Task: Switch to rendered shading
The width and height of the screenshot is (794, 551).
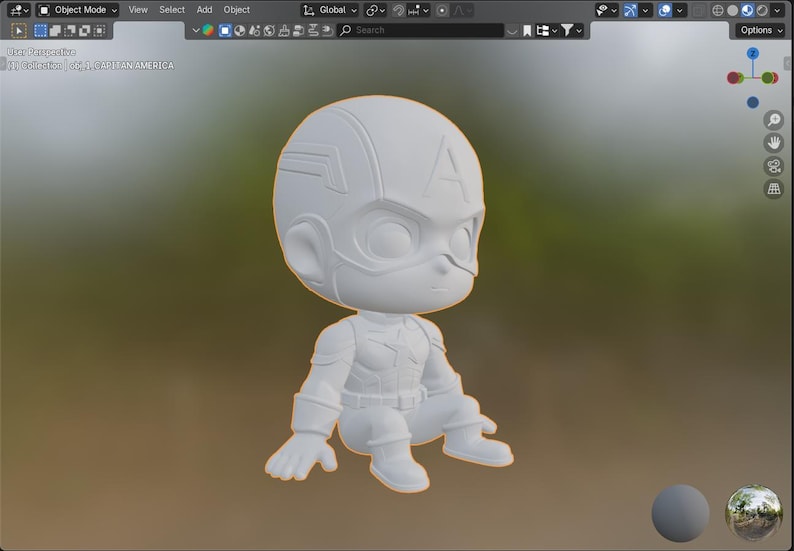Action: click(762, 10)
